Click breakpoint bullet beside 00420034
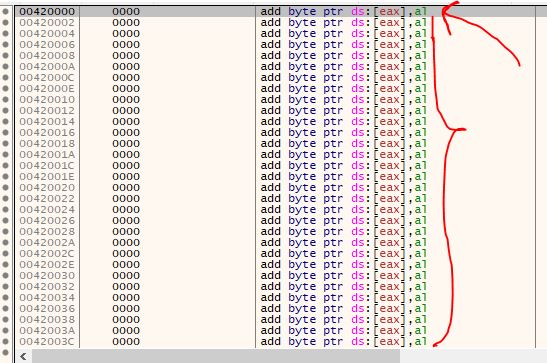547x363 pixels. click(x=5, y=297)
